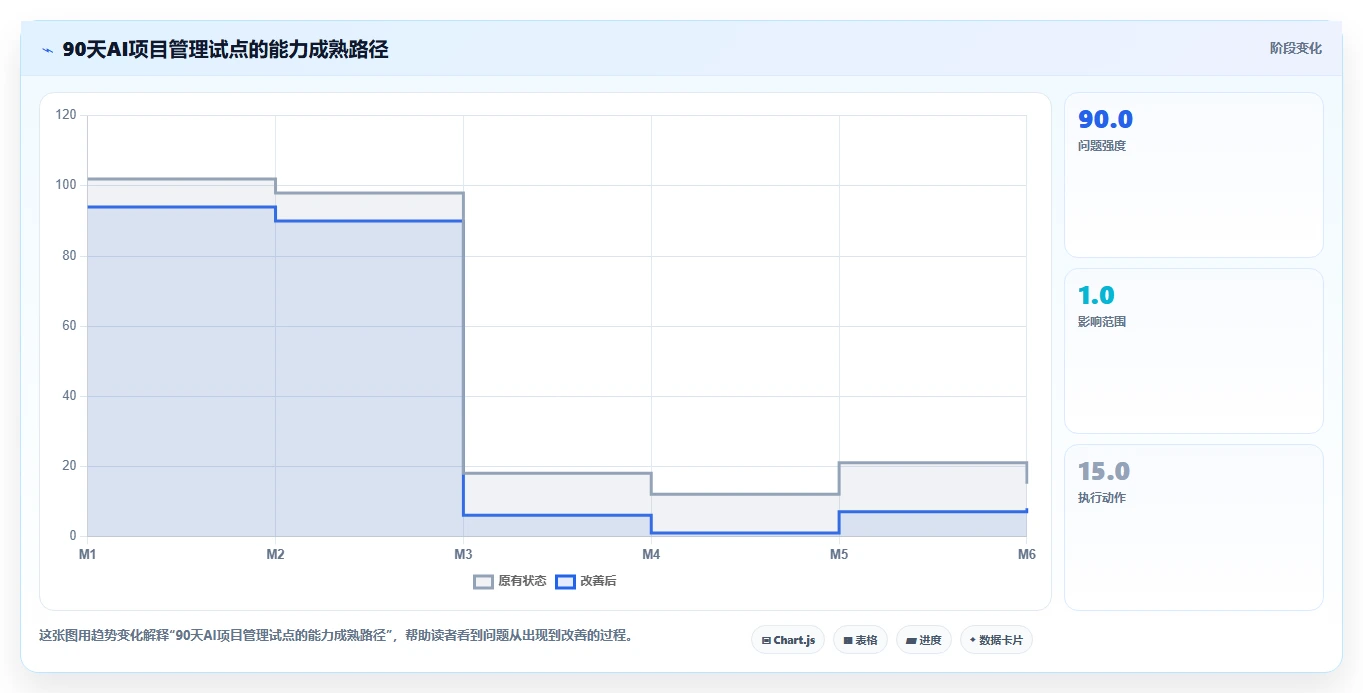Click the chart title '90天AI项目管理试点的能力成熟路径'

(x=225, y=49)
